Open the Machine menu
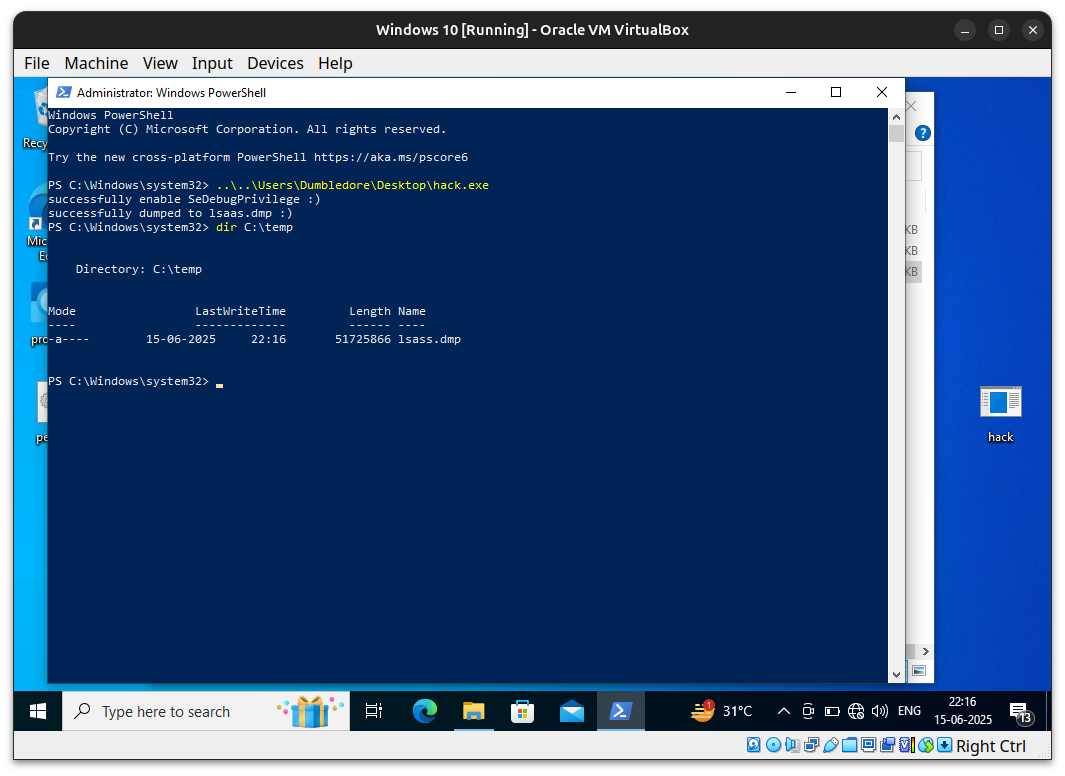The width and height of the screenshot is (1065, 776). 96,63
